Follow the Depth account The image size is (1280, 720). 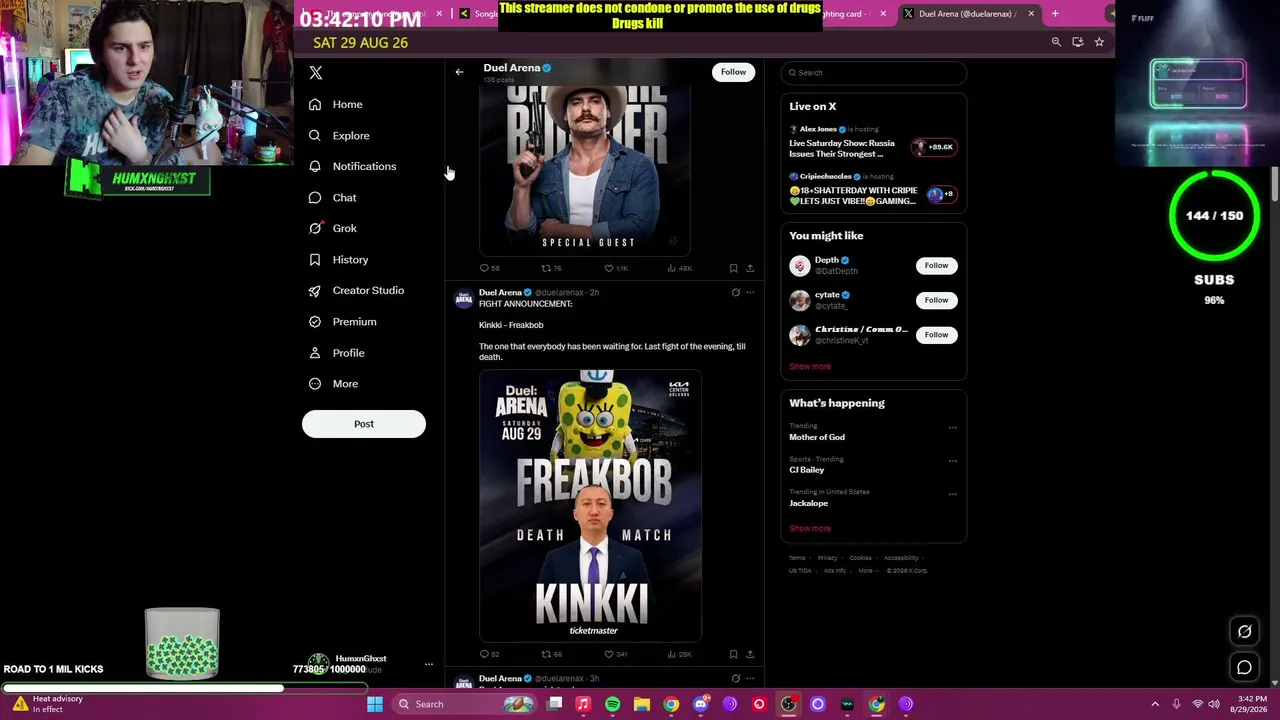(936, 265)
